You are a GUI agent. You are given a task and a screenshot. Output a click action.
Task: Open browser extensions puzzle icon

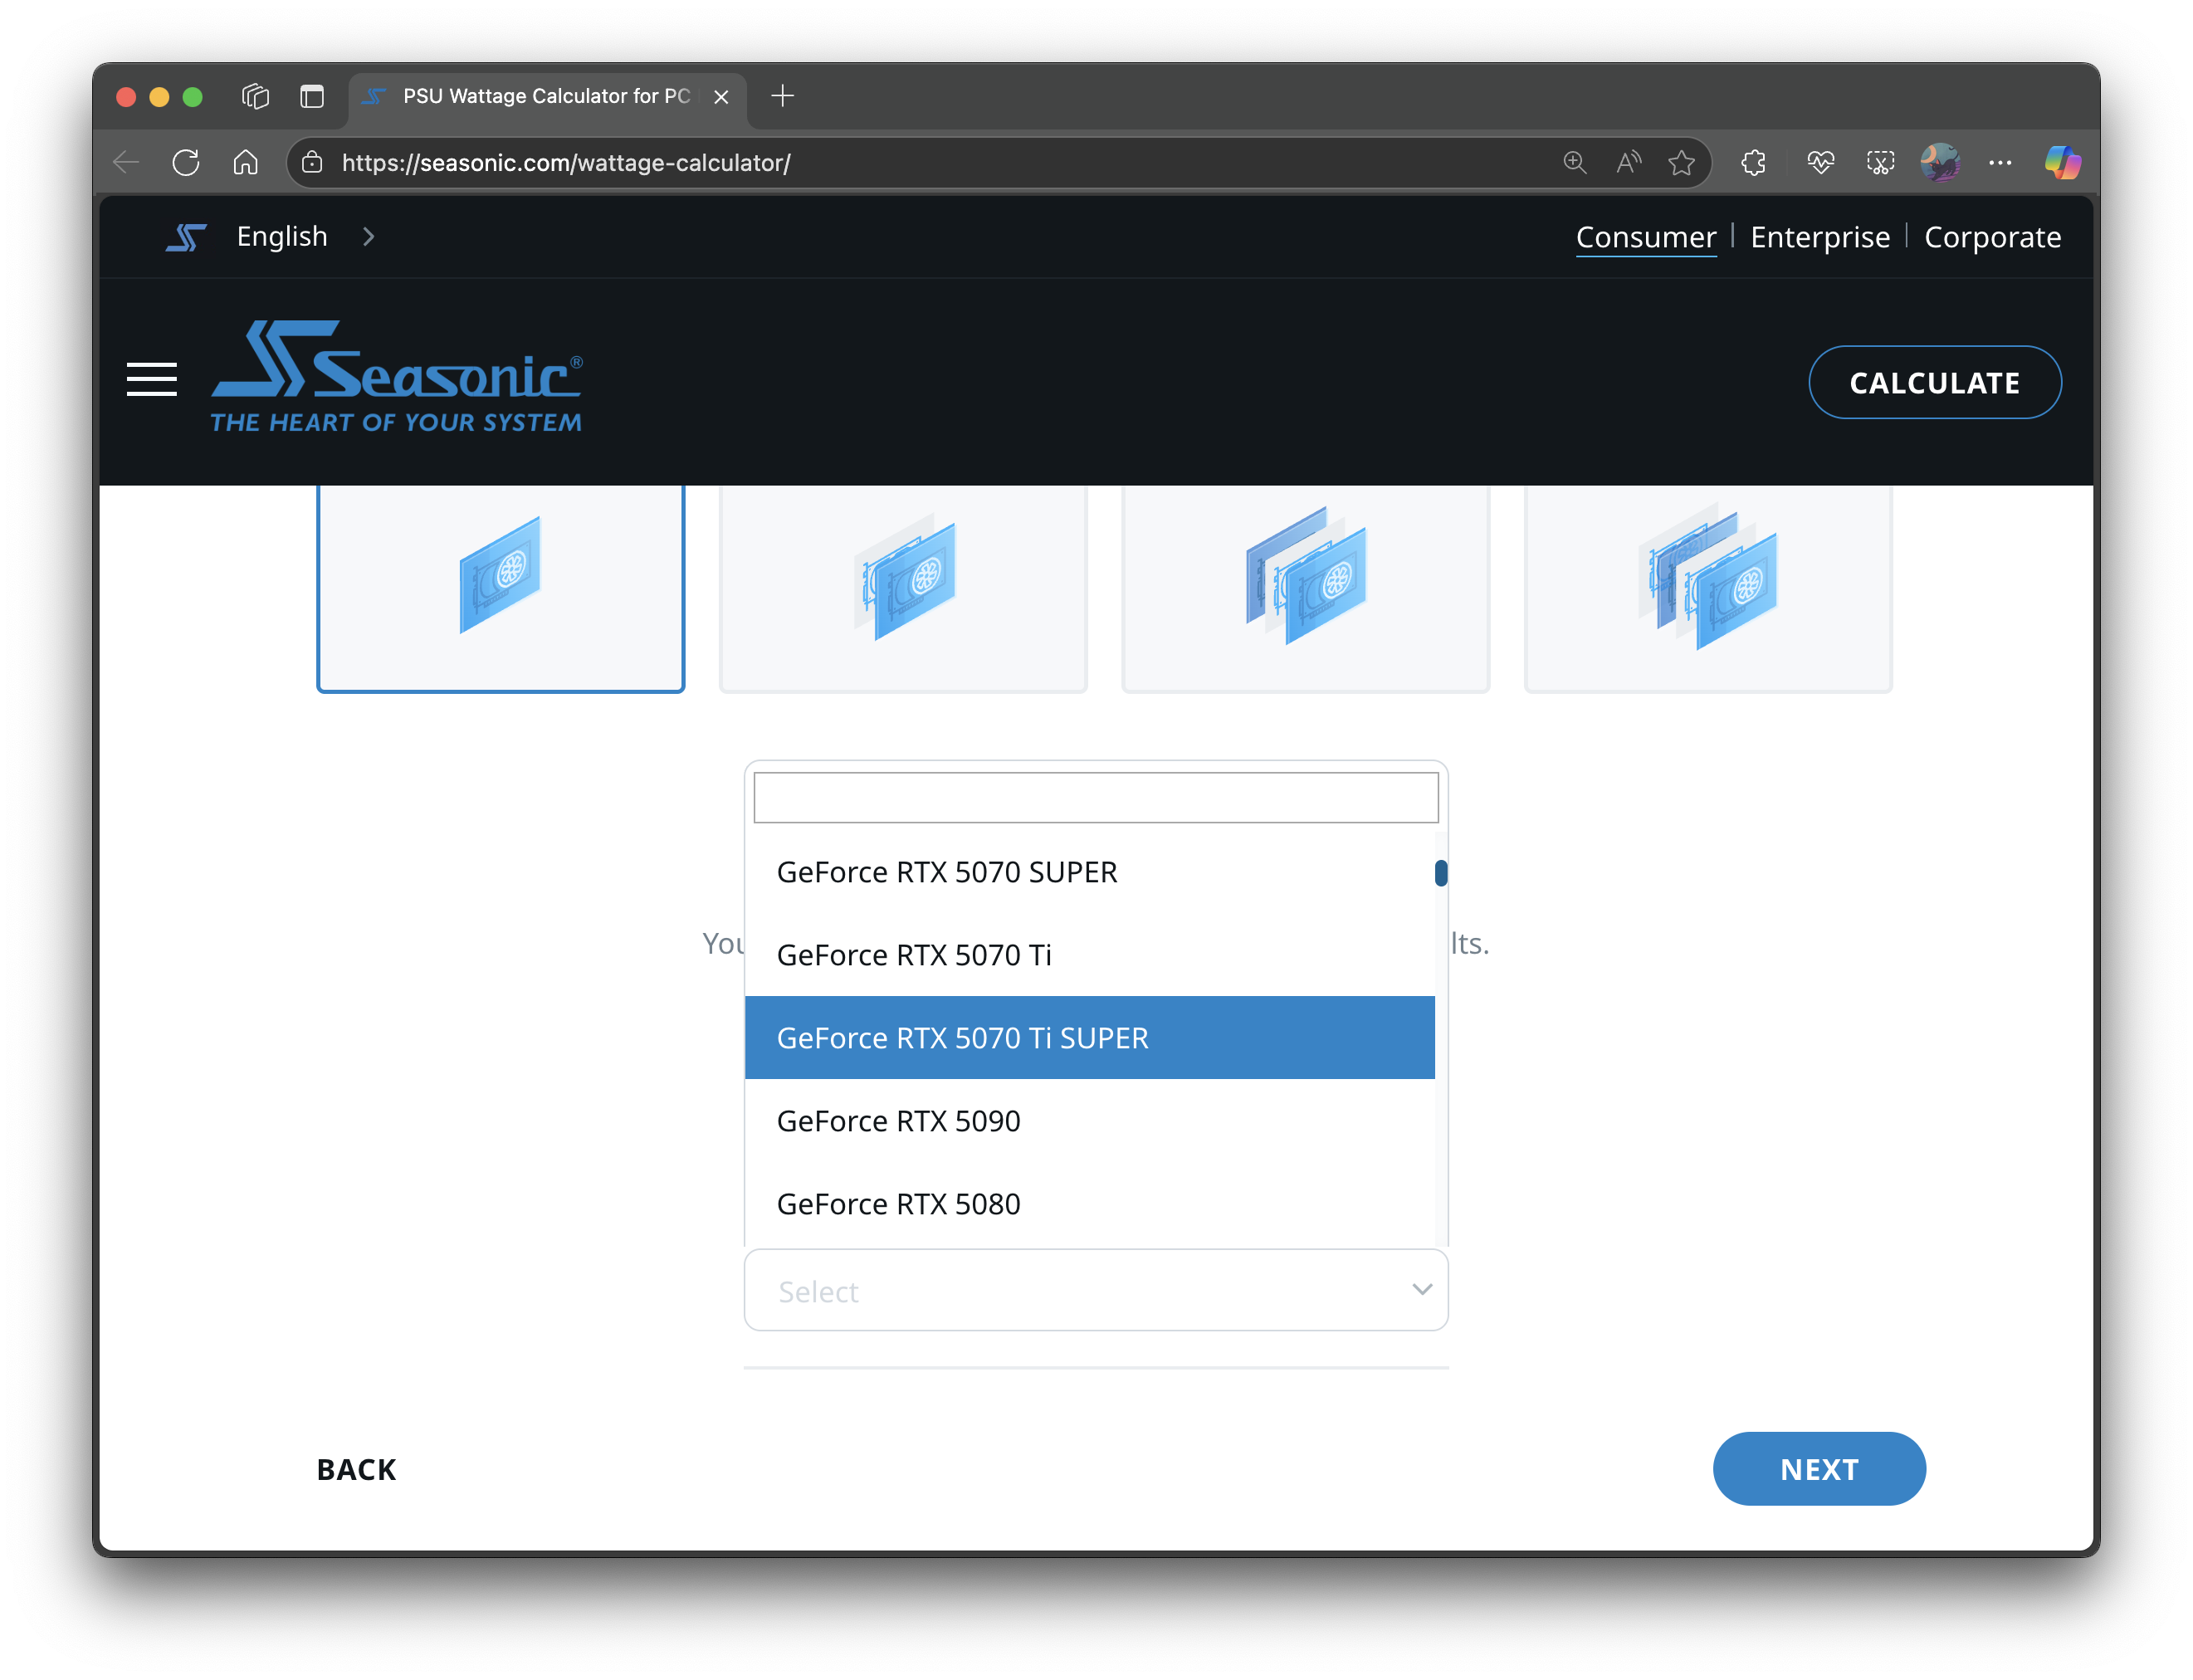tap(1753, 162)
